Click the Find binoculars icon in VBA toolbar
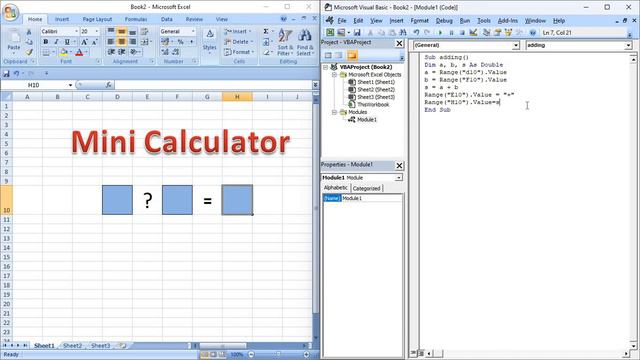 402,32
